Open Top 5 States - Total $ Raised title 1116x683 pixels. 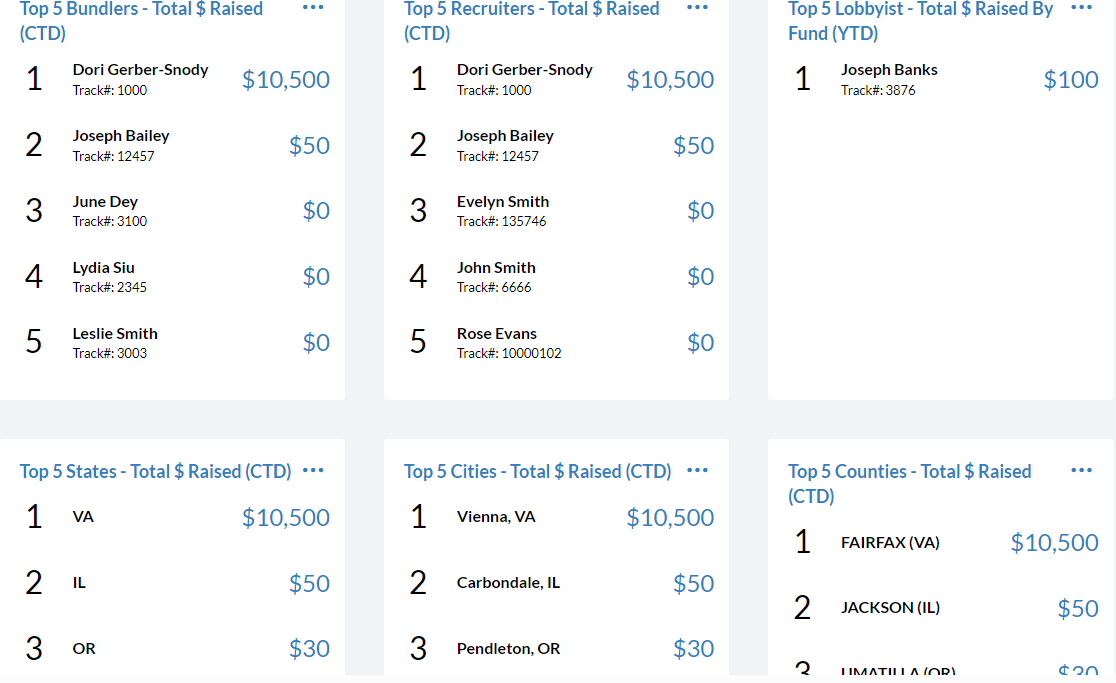point(155,471)
